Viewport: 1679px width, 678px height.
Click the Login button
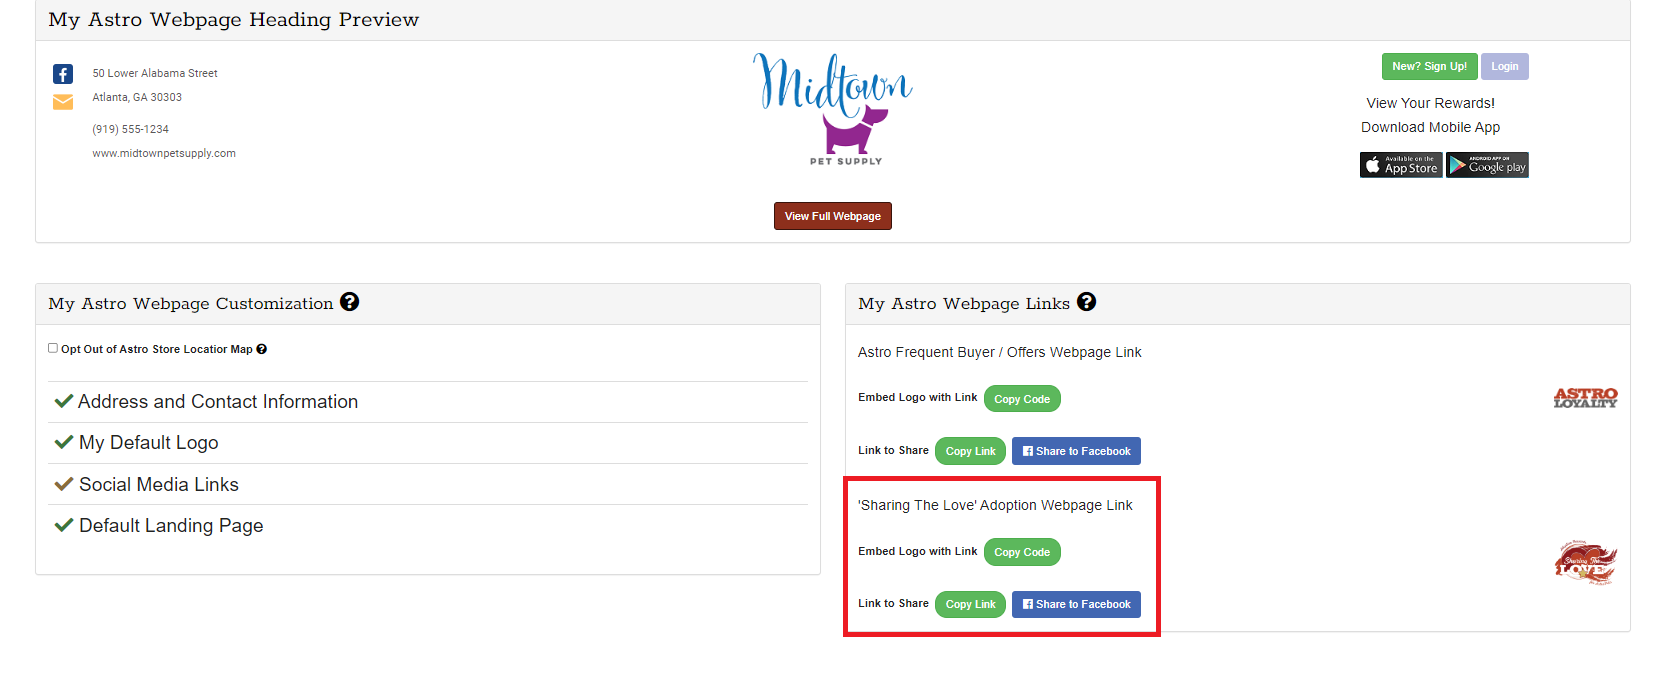pos(1504,66)
